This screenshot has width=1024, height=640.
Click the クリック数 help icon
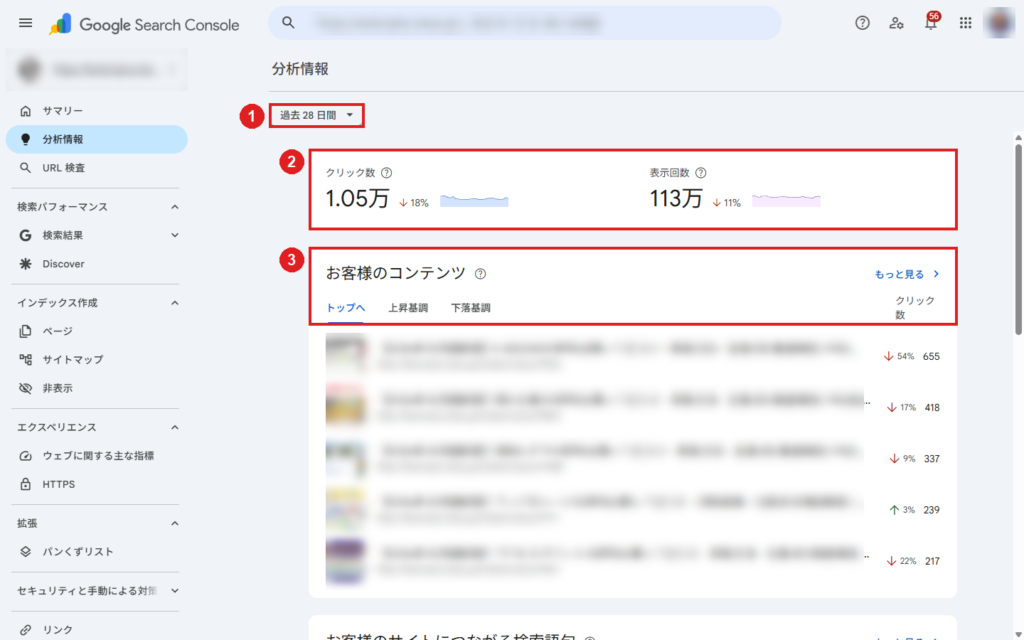(387, 173)
